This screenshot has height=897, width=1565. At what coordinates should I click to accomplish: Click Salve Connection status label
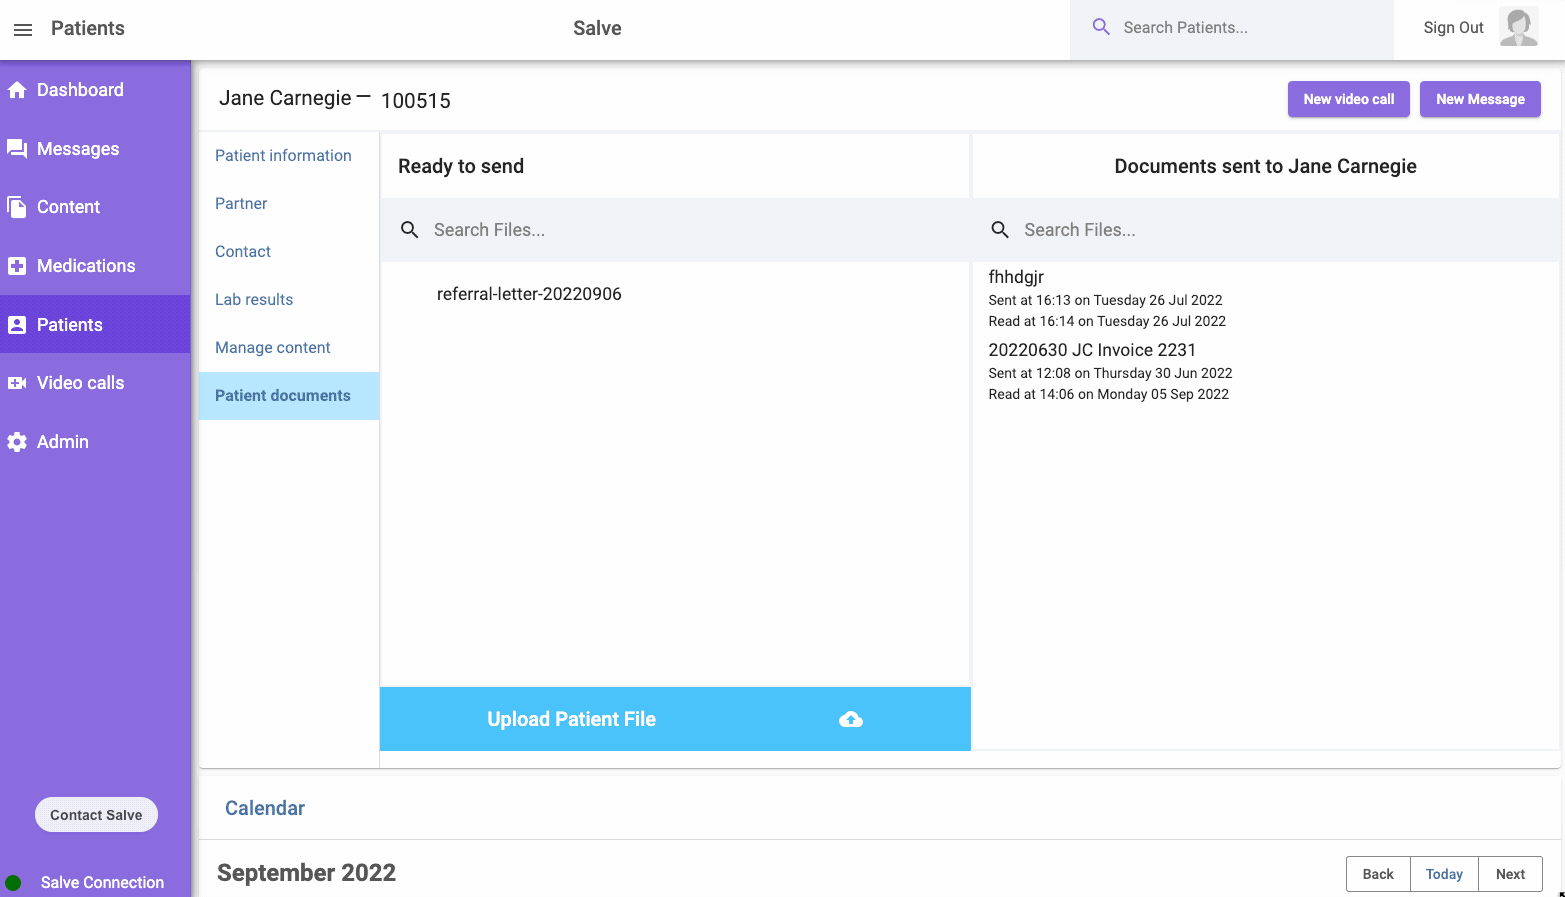(102, 883)
